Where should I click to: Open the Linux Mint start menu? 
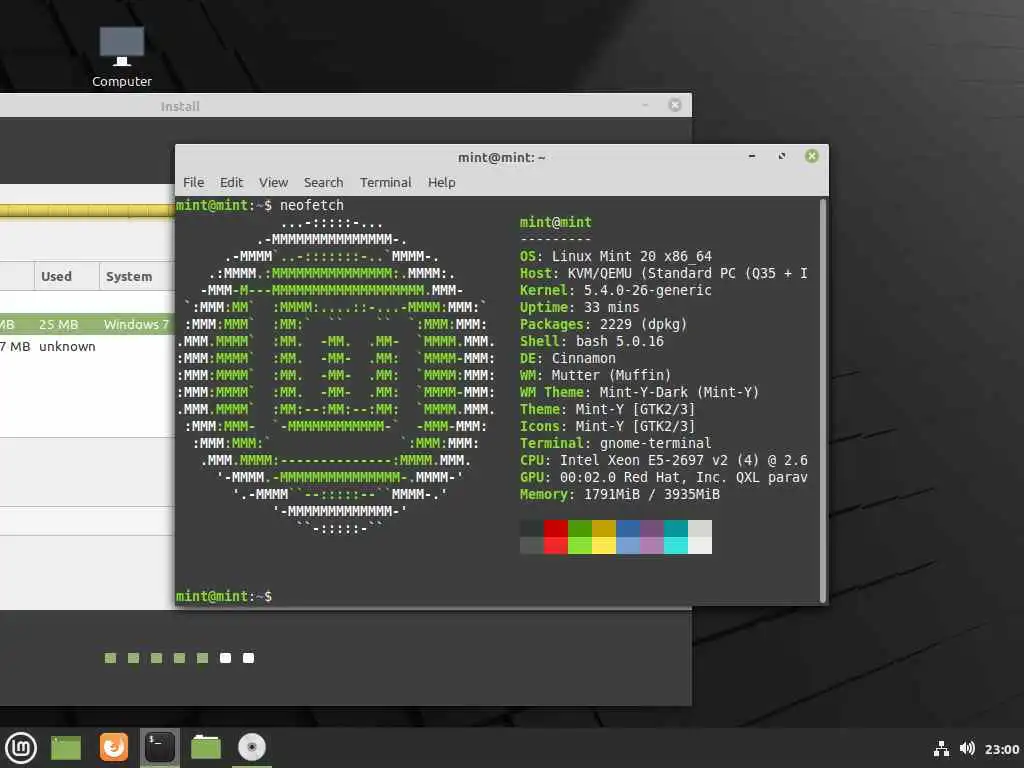pos(21,748)
